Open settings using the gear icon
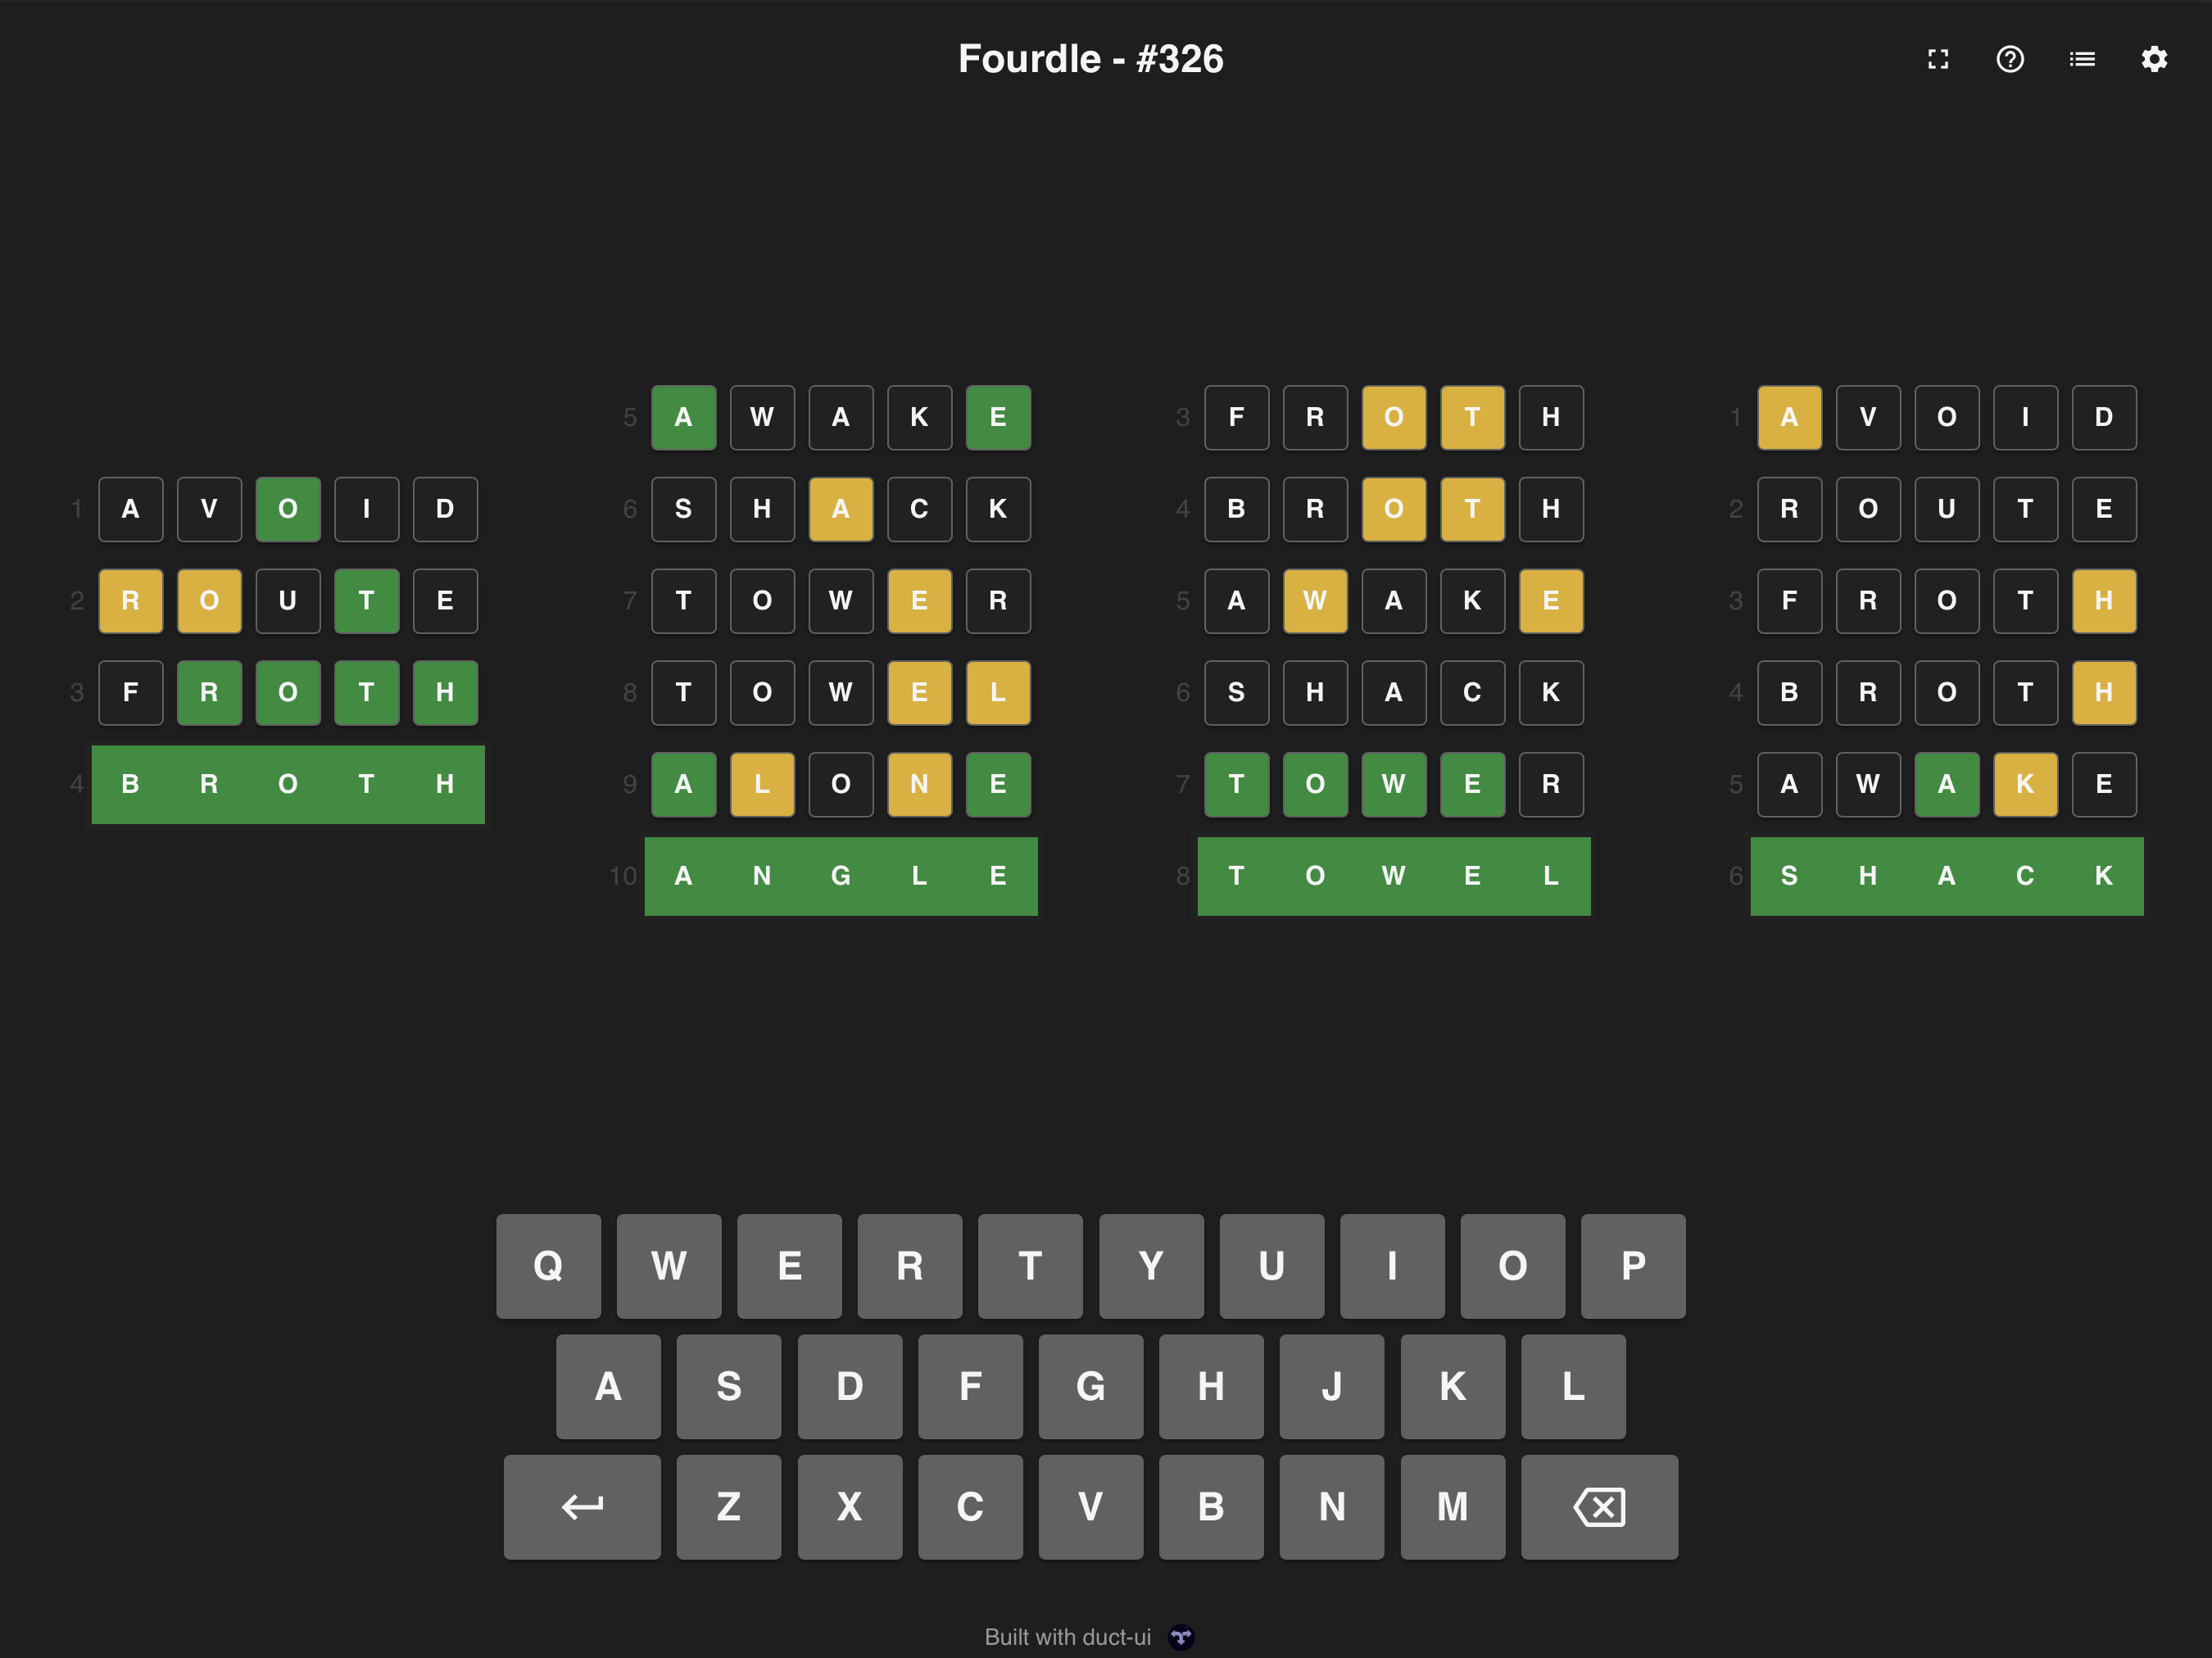Screen dimensions: 2212x1658 point(2154,59)
